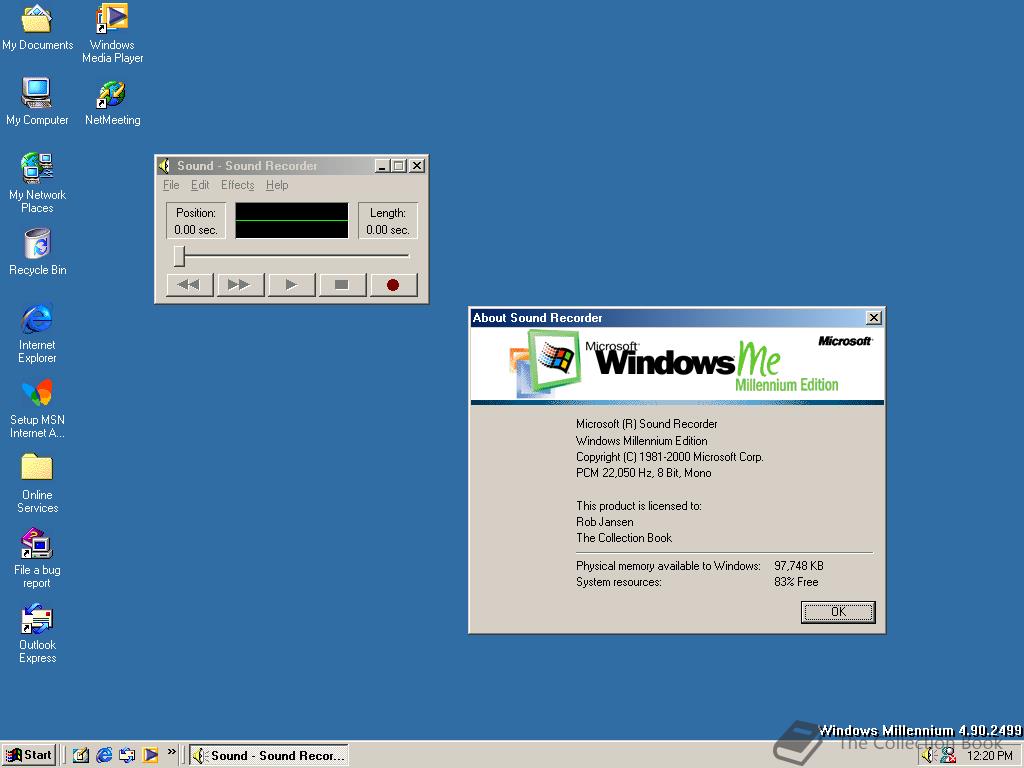
Task: Launch Internet Explorer from Quick Launch
Action: (x=104, y=756)
